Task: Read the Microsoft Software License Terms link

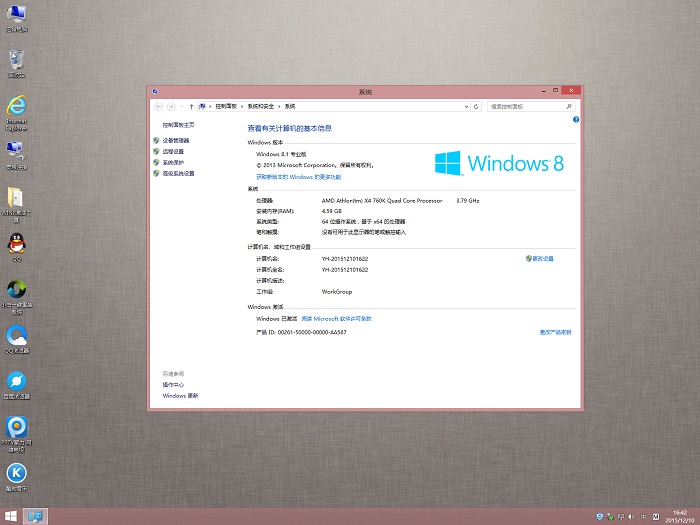Action: 337,319
